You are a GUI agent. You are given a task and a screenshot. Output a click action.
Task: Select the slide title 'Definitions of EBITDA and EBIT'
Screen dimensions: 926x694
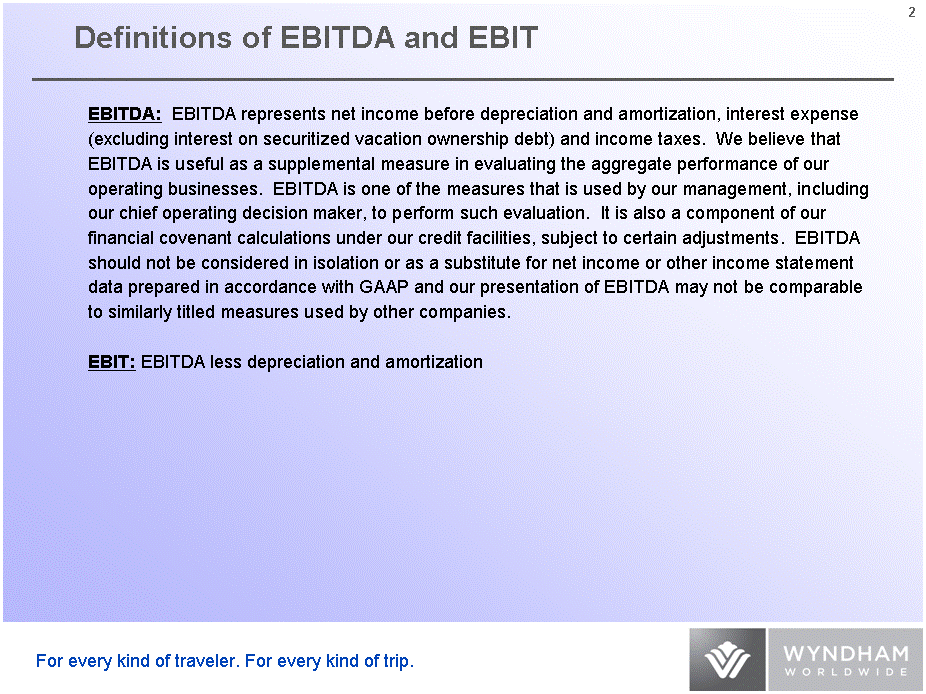306,38
